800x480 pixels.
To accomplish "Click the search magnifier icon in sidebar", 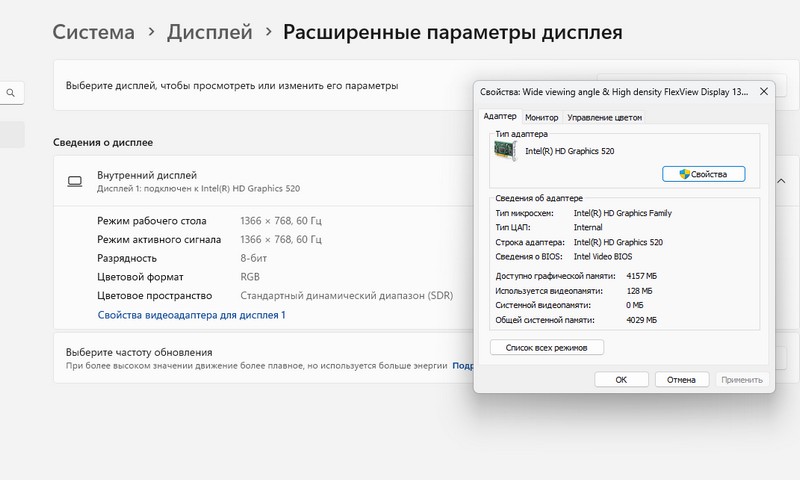I will click(x=11, y=93).
